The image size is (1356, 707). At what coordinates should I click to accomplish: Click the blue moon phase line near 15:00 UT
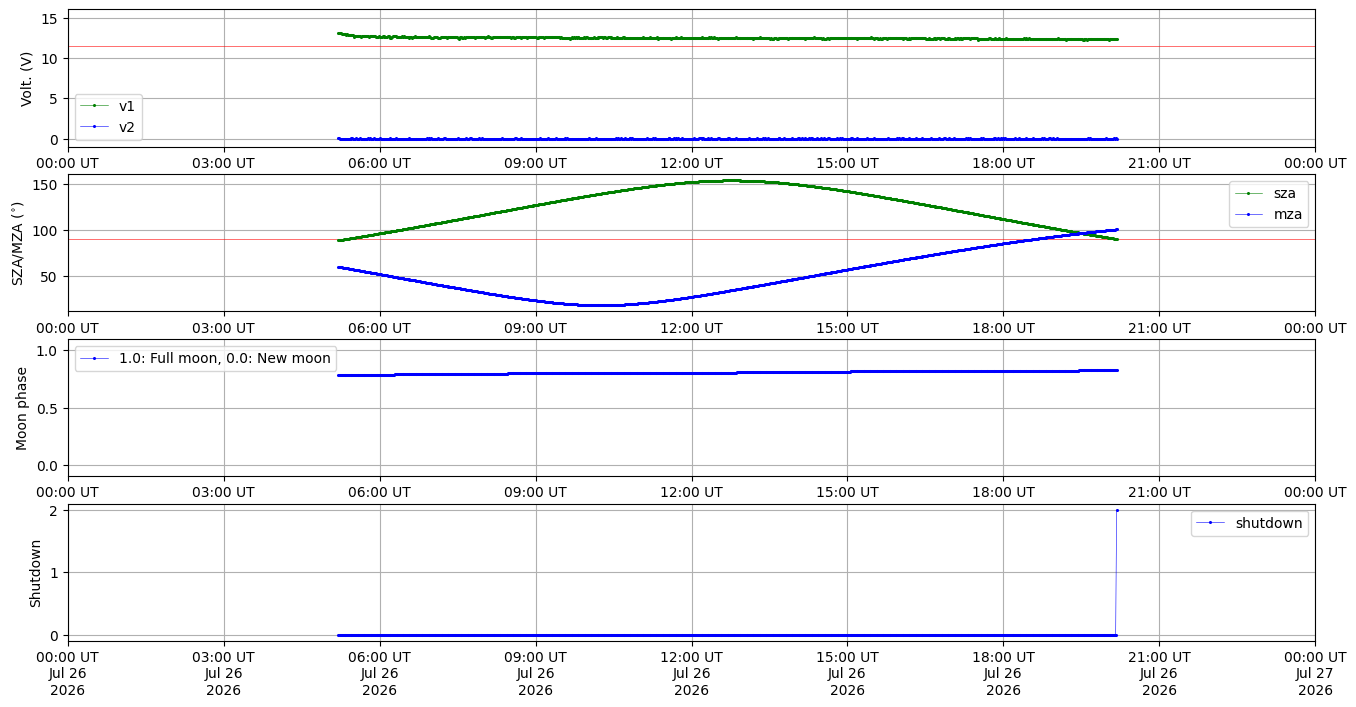tap(847, 372)
